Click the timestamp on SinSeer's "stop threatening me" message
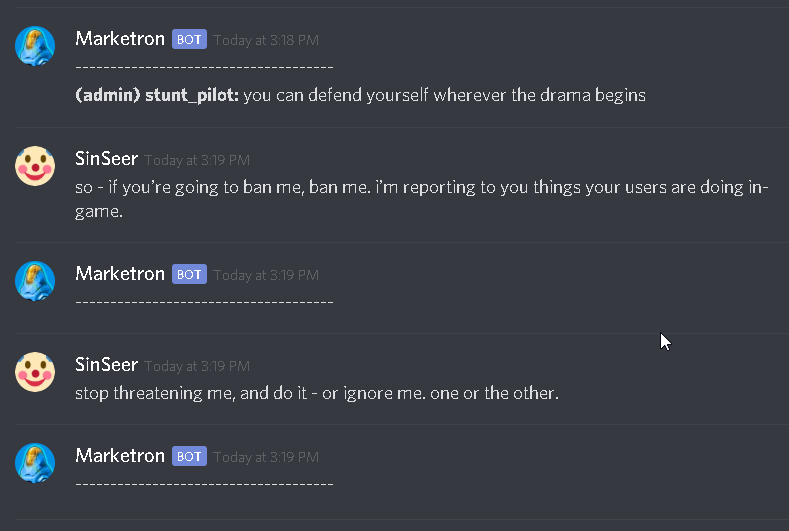 [197, 366]
